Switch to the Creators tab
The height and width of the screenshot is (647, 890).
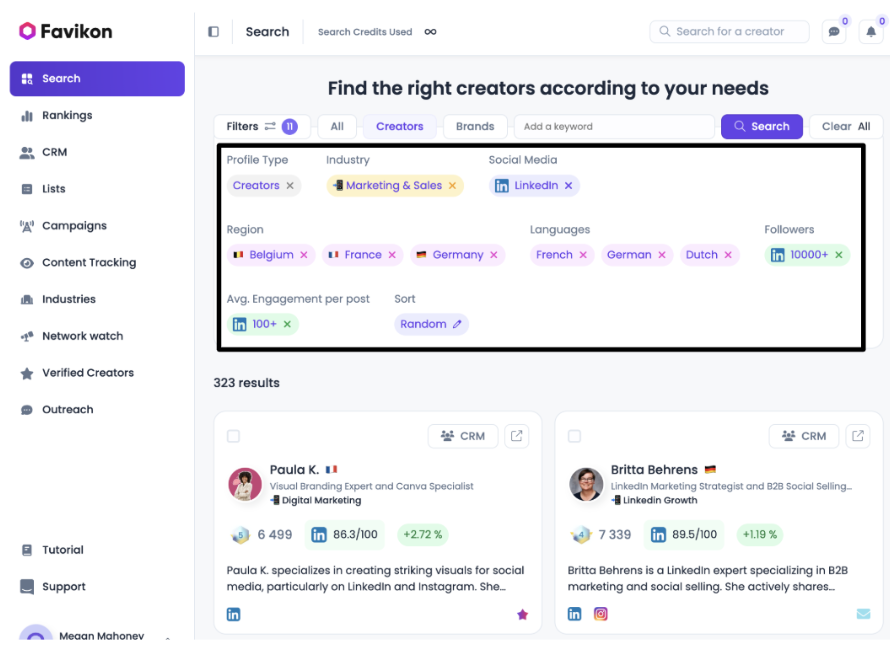pyautogui.click(x=400, y=127)
